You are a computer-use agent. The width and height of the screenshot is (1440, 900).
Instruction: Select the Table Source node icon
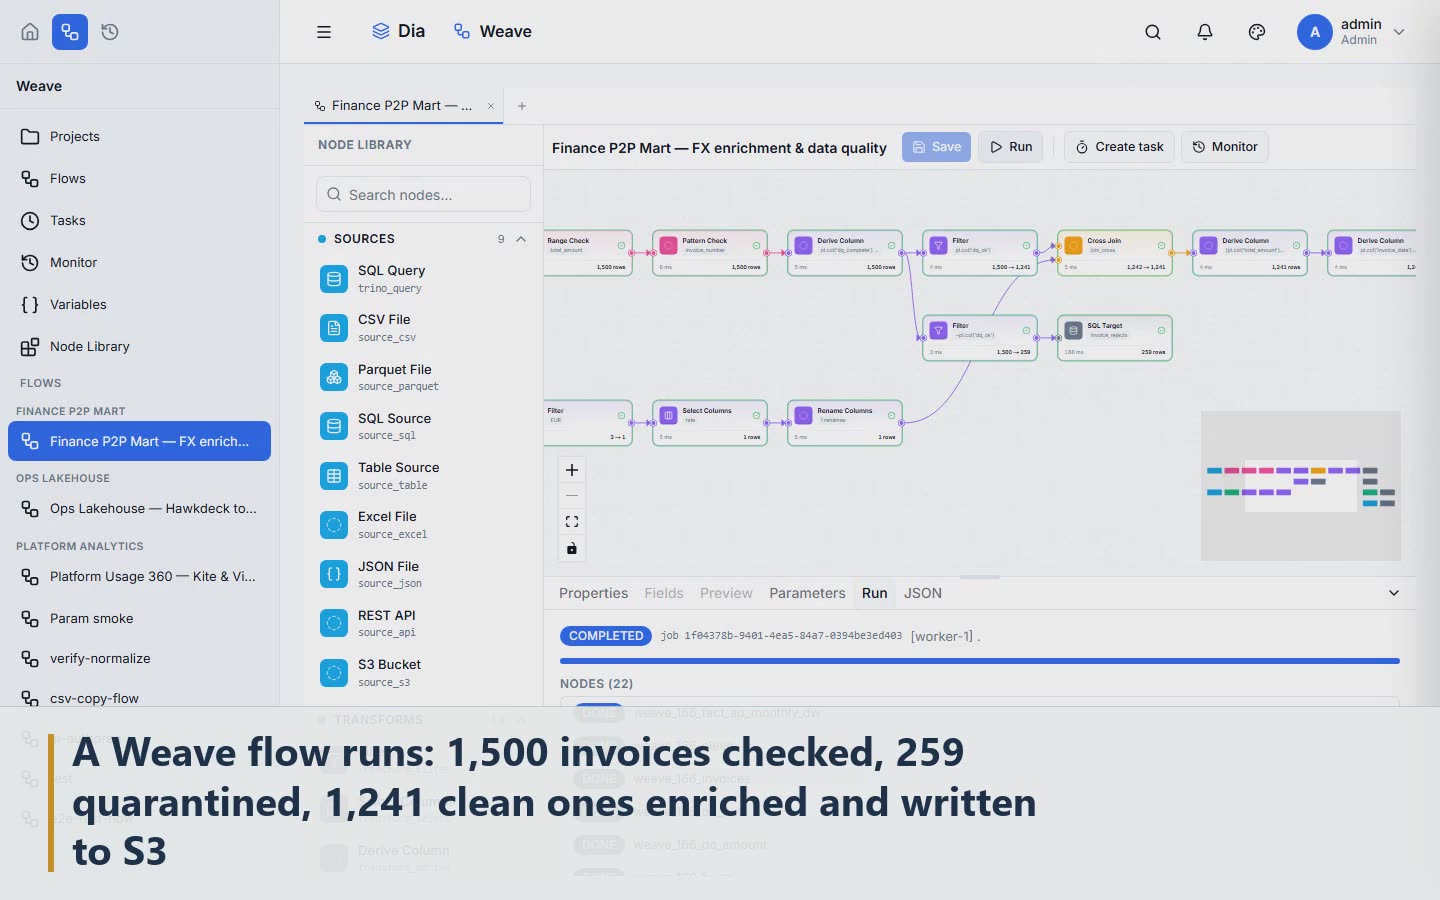coord(334,476)
